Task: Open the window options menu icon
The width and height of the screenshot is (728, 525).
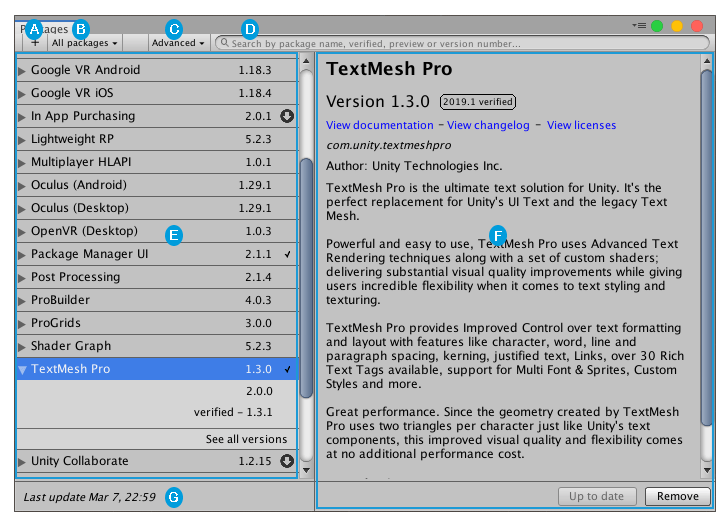Action: [x=639, y=26]
